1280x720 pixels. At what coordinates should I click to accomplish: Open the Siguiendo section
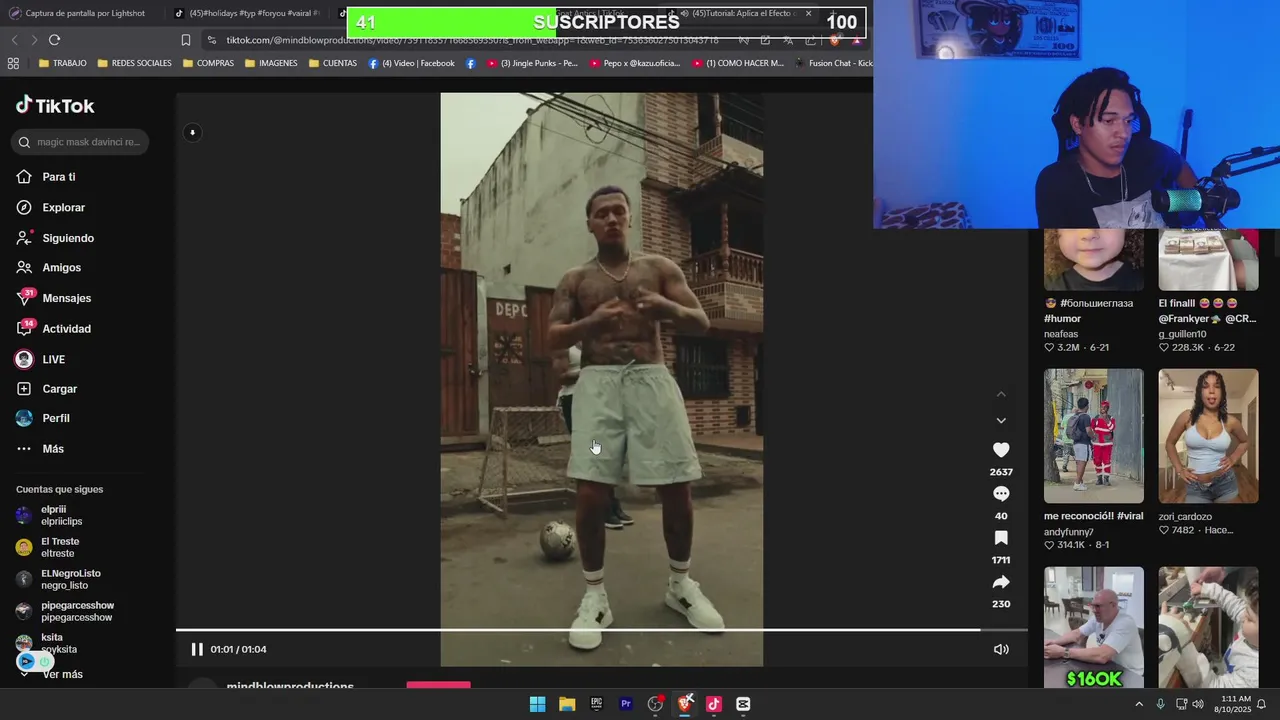click(55, 238)
